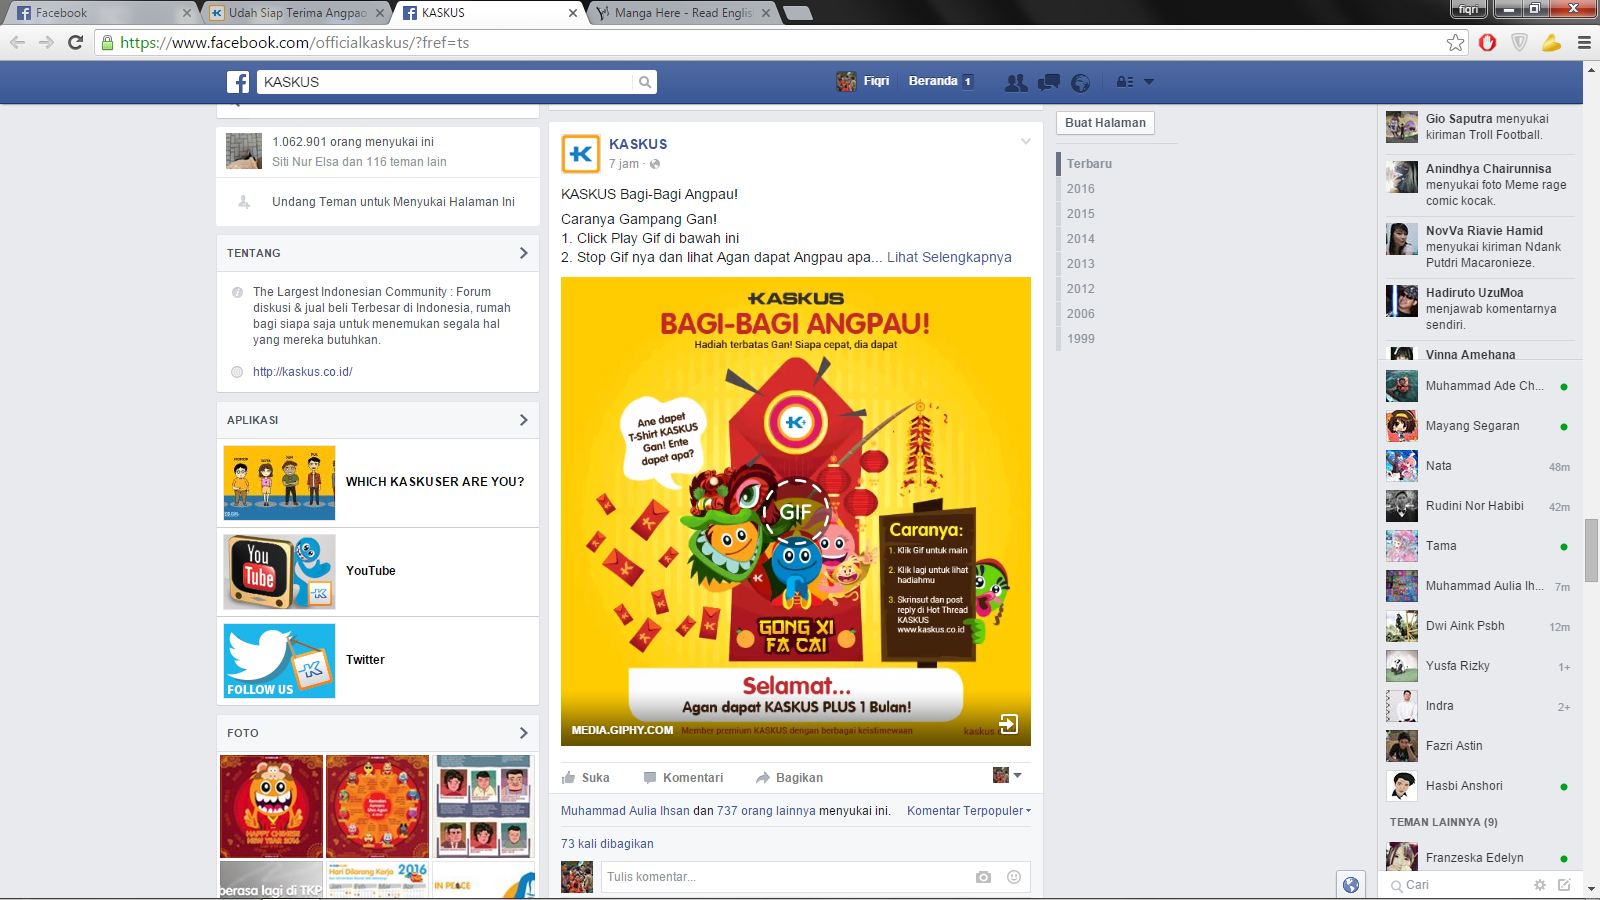
Task: Open http://kaskus.co.id/ link
Action: click(x=302, y=372)
